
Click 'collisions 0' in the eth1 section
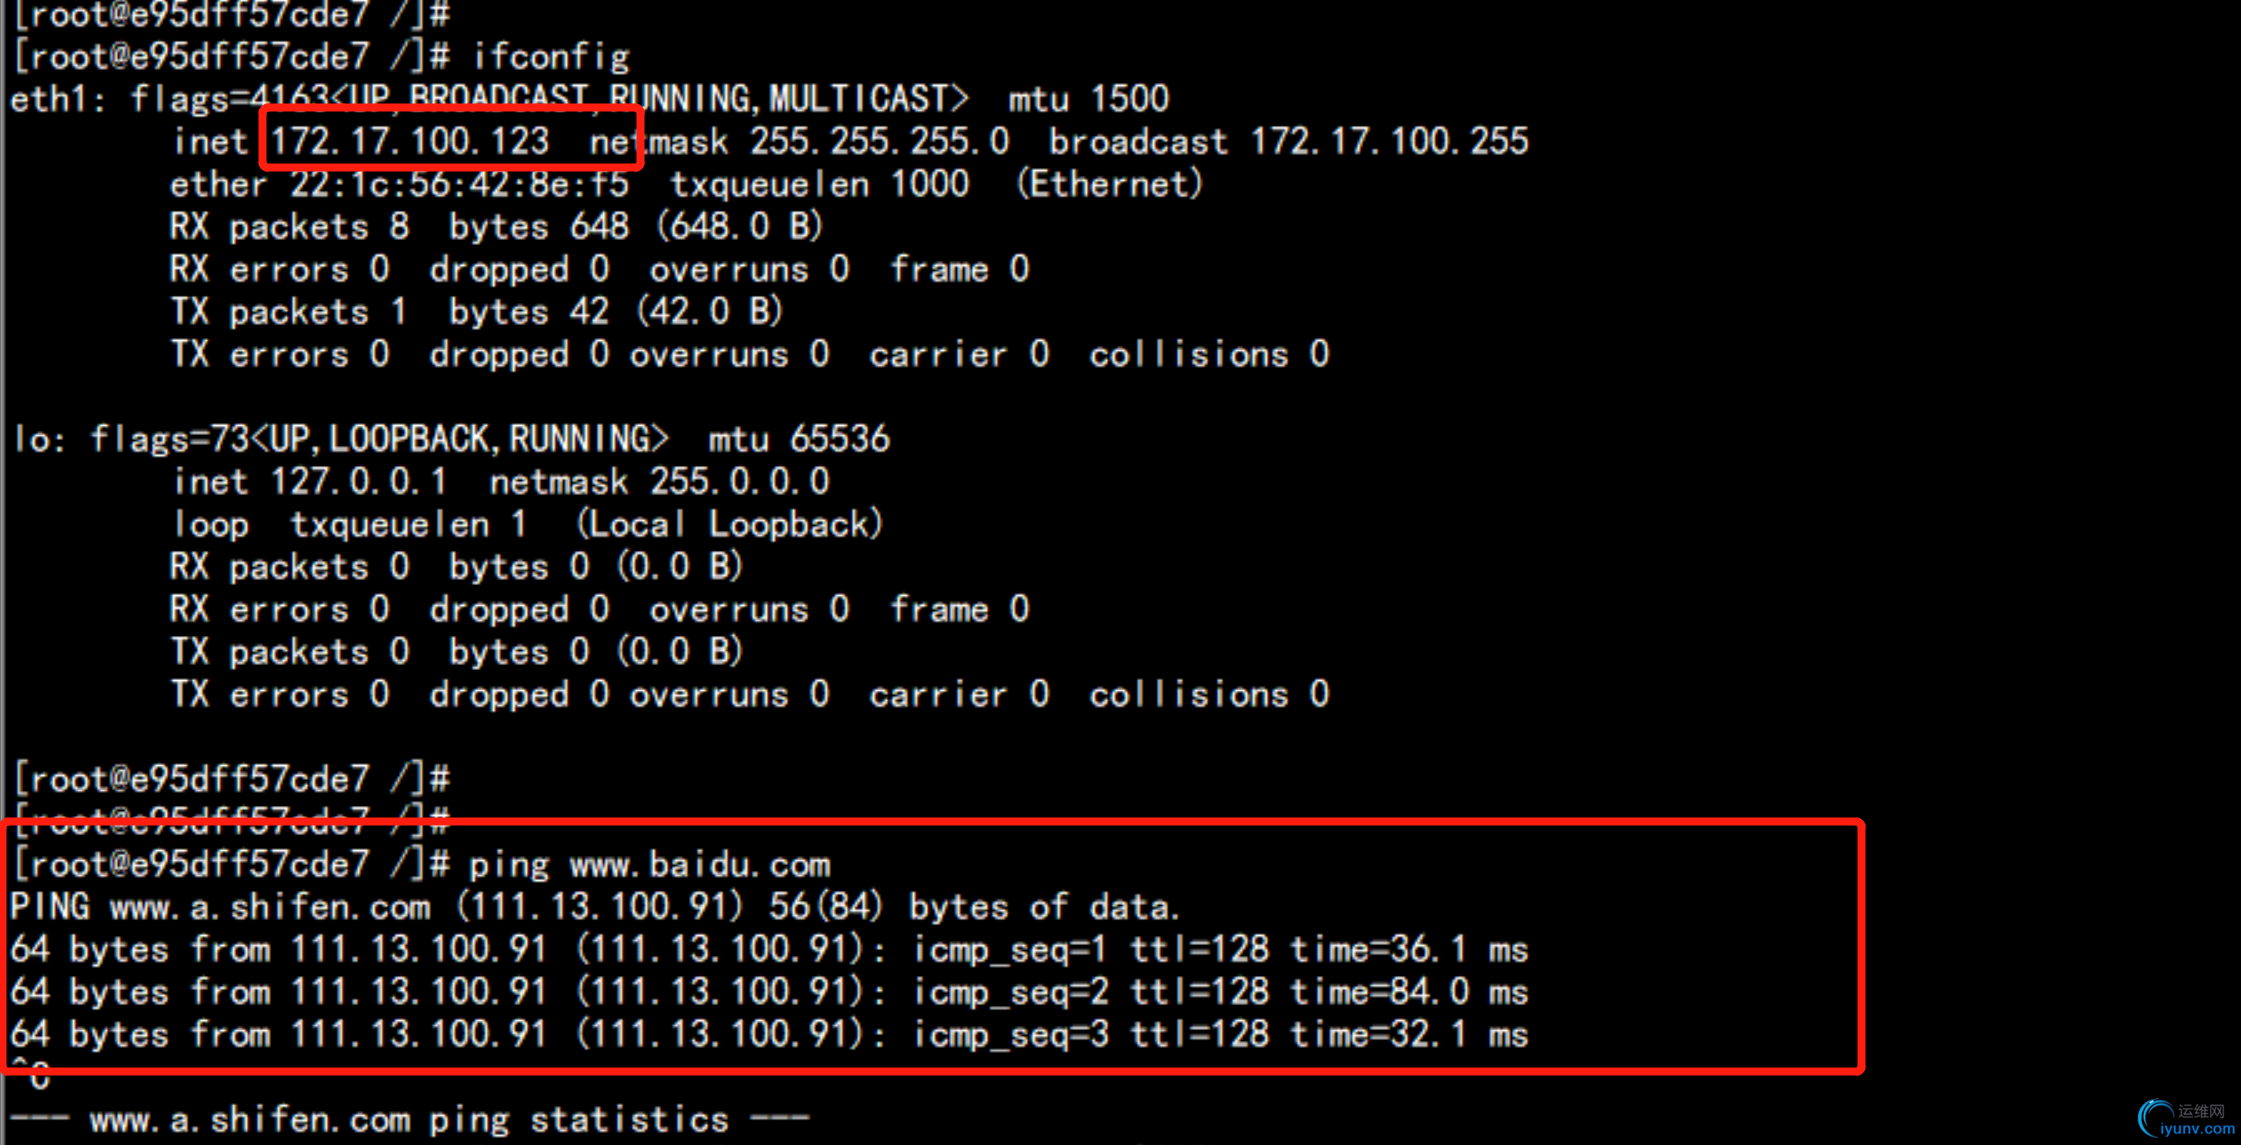pyautogui.click(x=1209, y=354)
